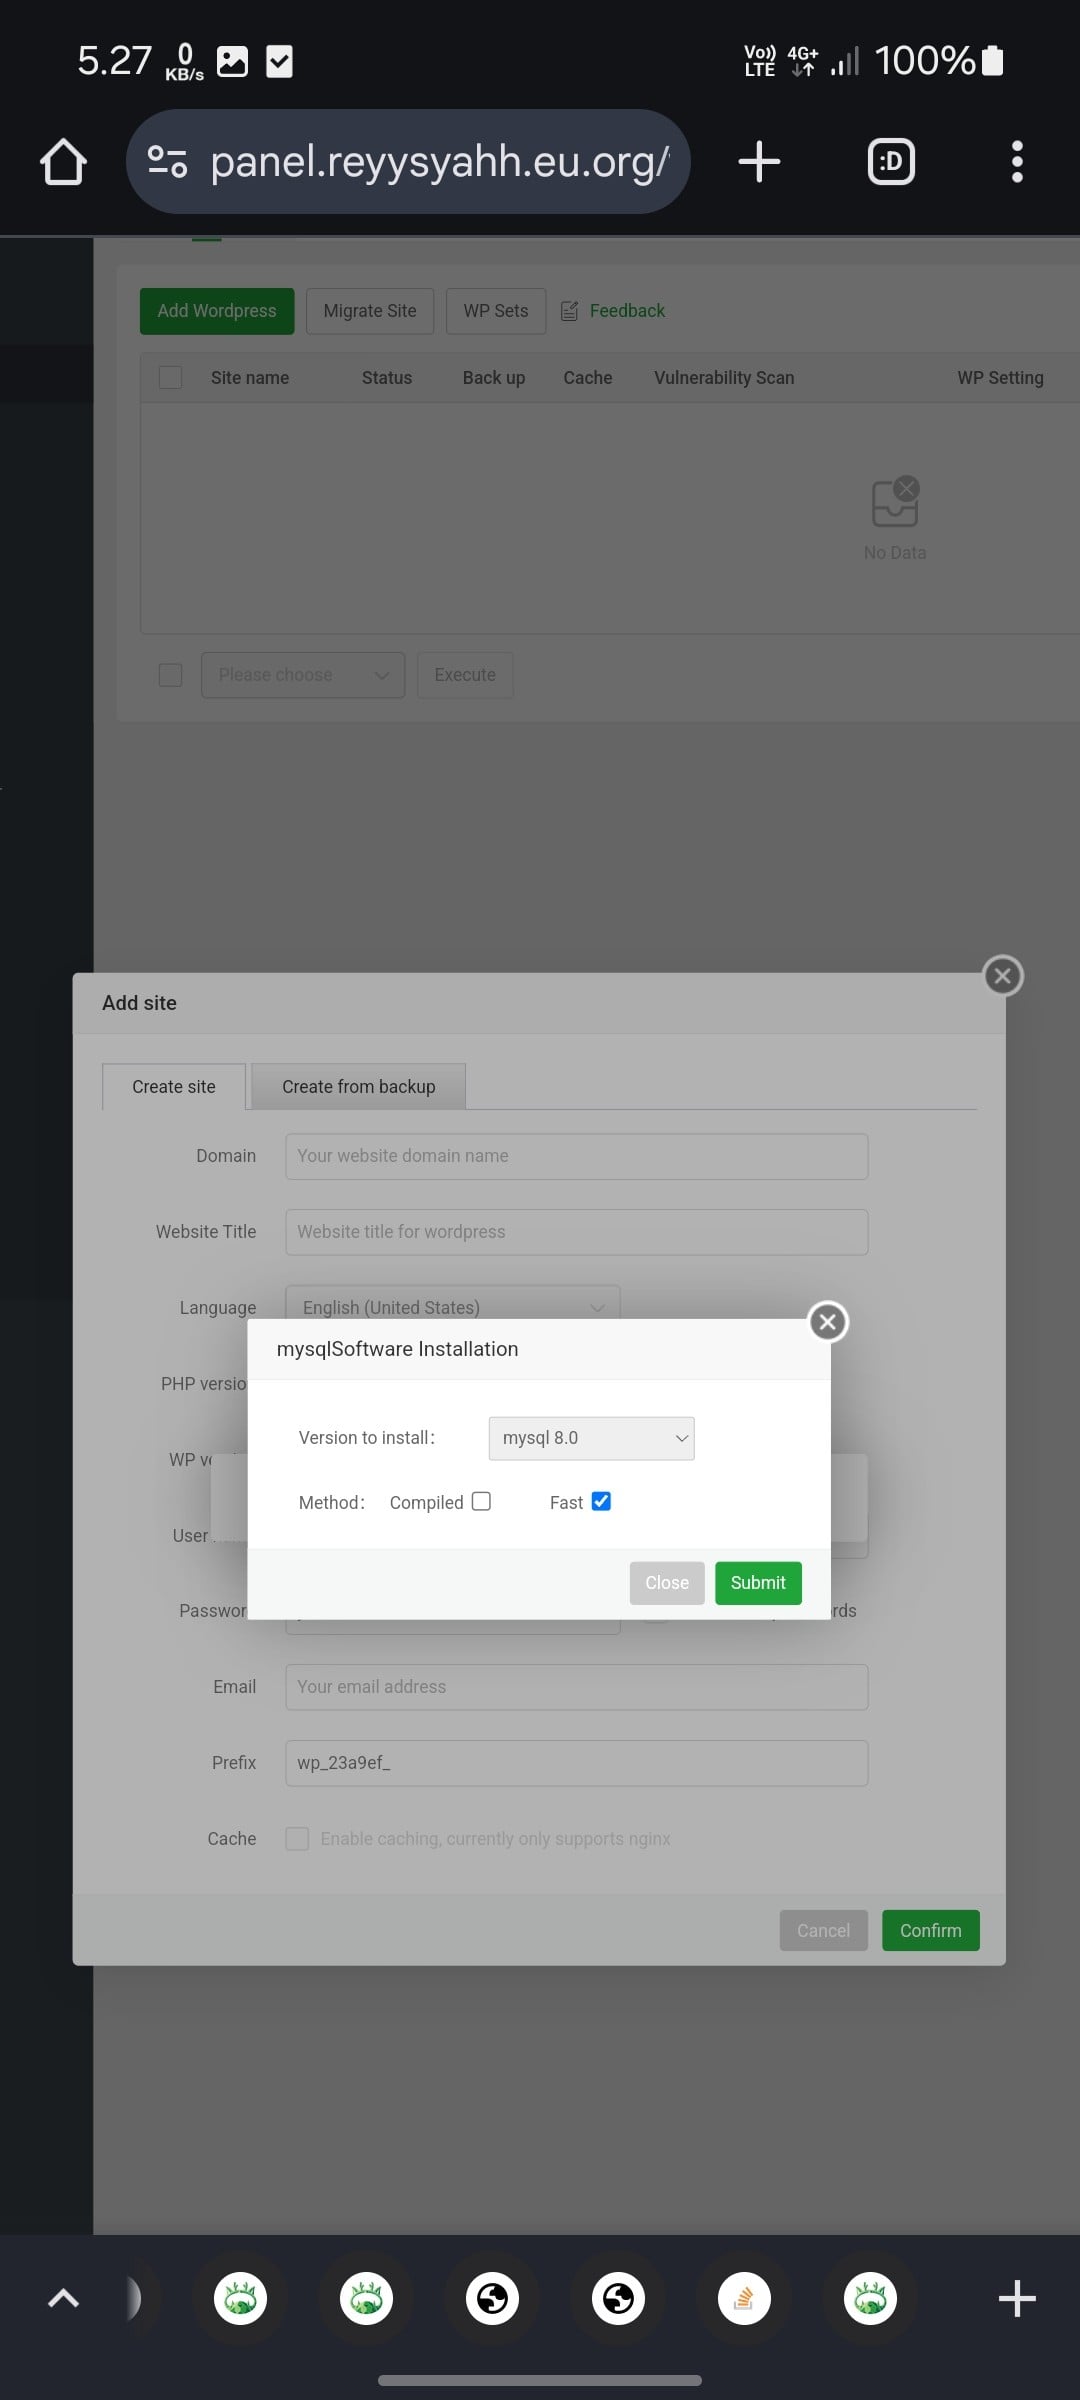Submit the mysql installation
Screen dimensions: 1080x2400
[757, 1582]
